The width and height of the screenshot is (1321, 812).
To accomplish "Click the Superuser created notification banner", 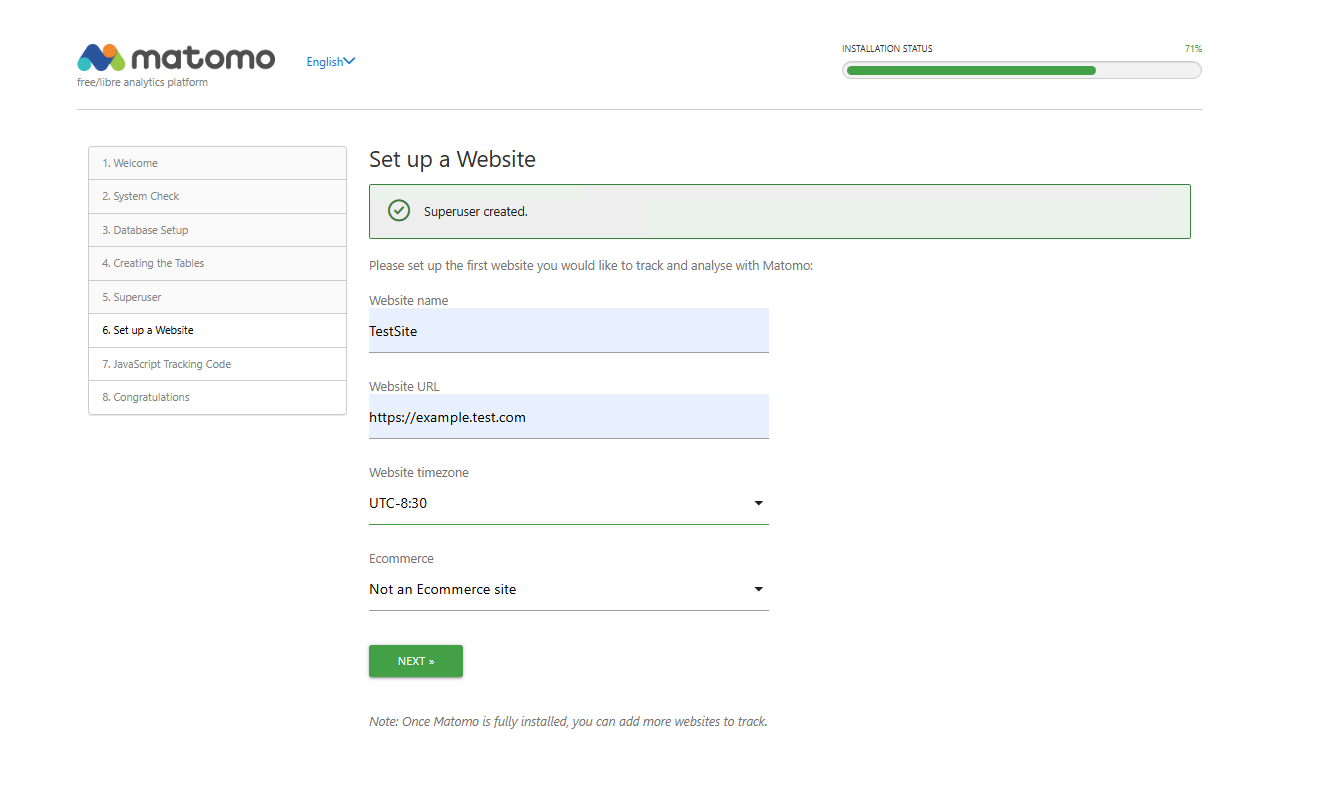I will 779,211.
